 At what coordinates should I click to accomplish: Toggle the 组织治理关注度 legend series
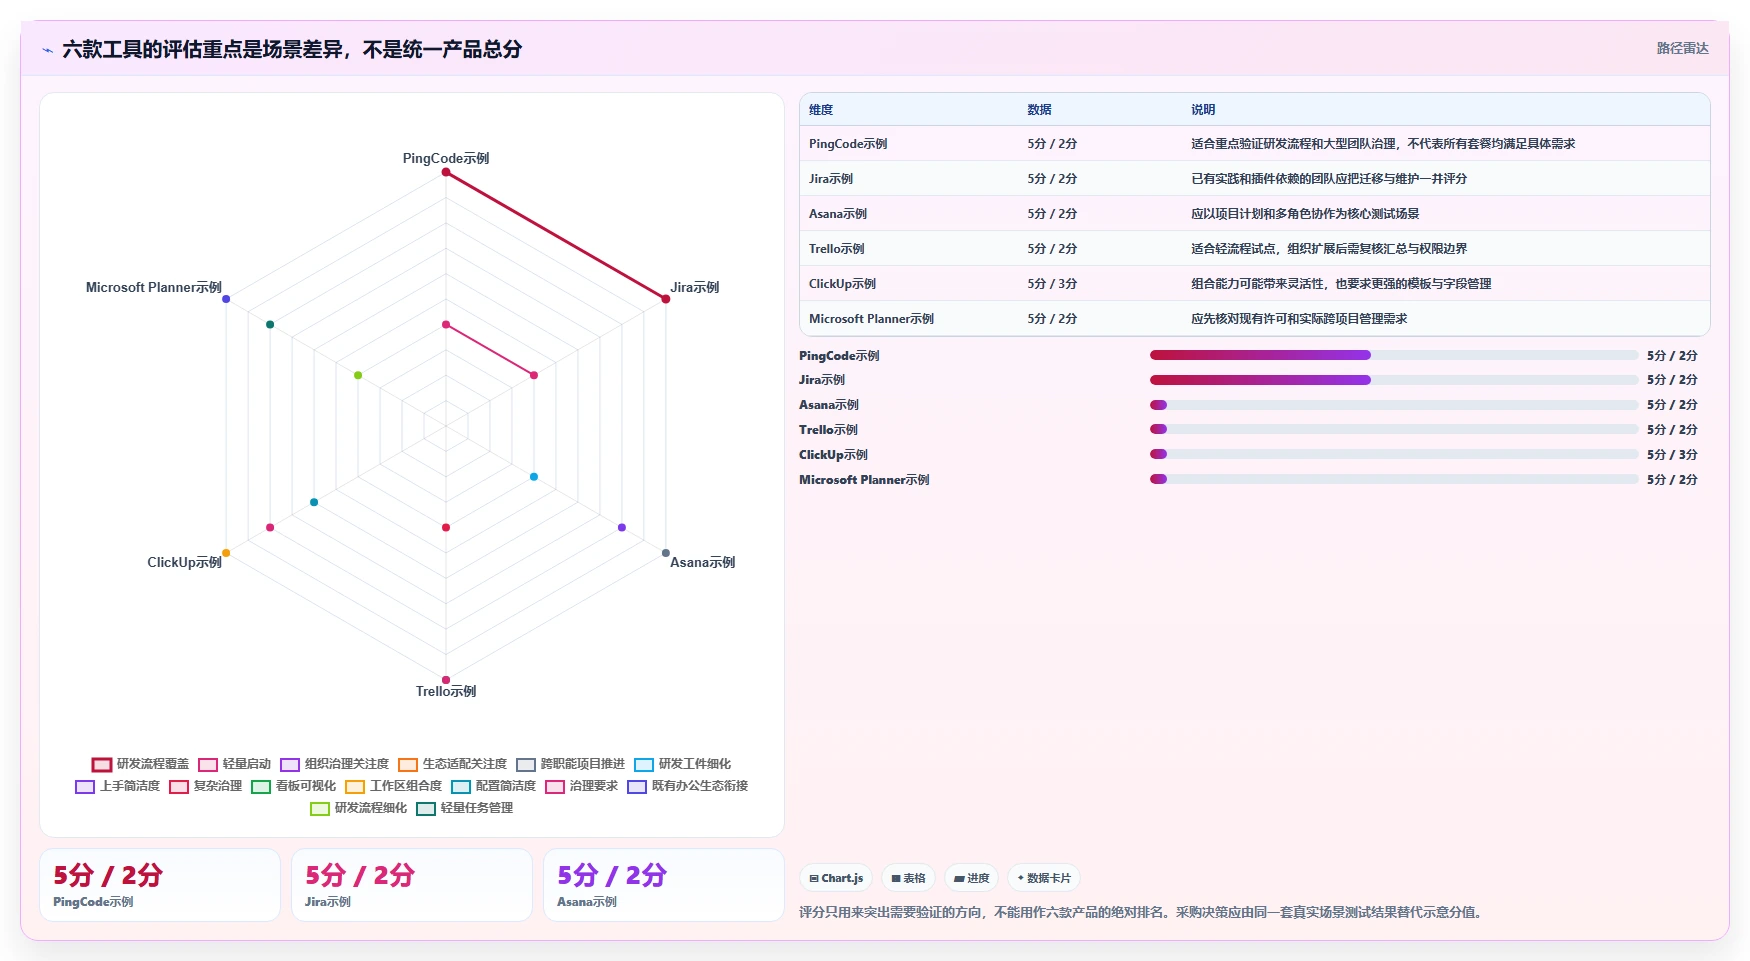coord(334,764)
